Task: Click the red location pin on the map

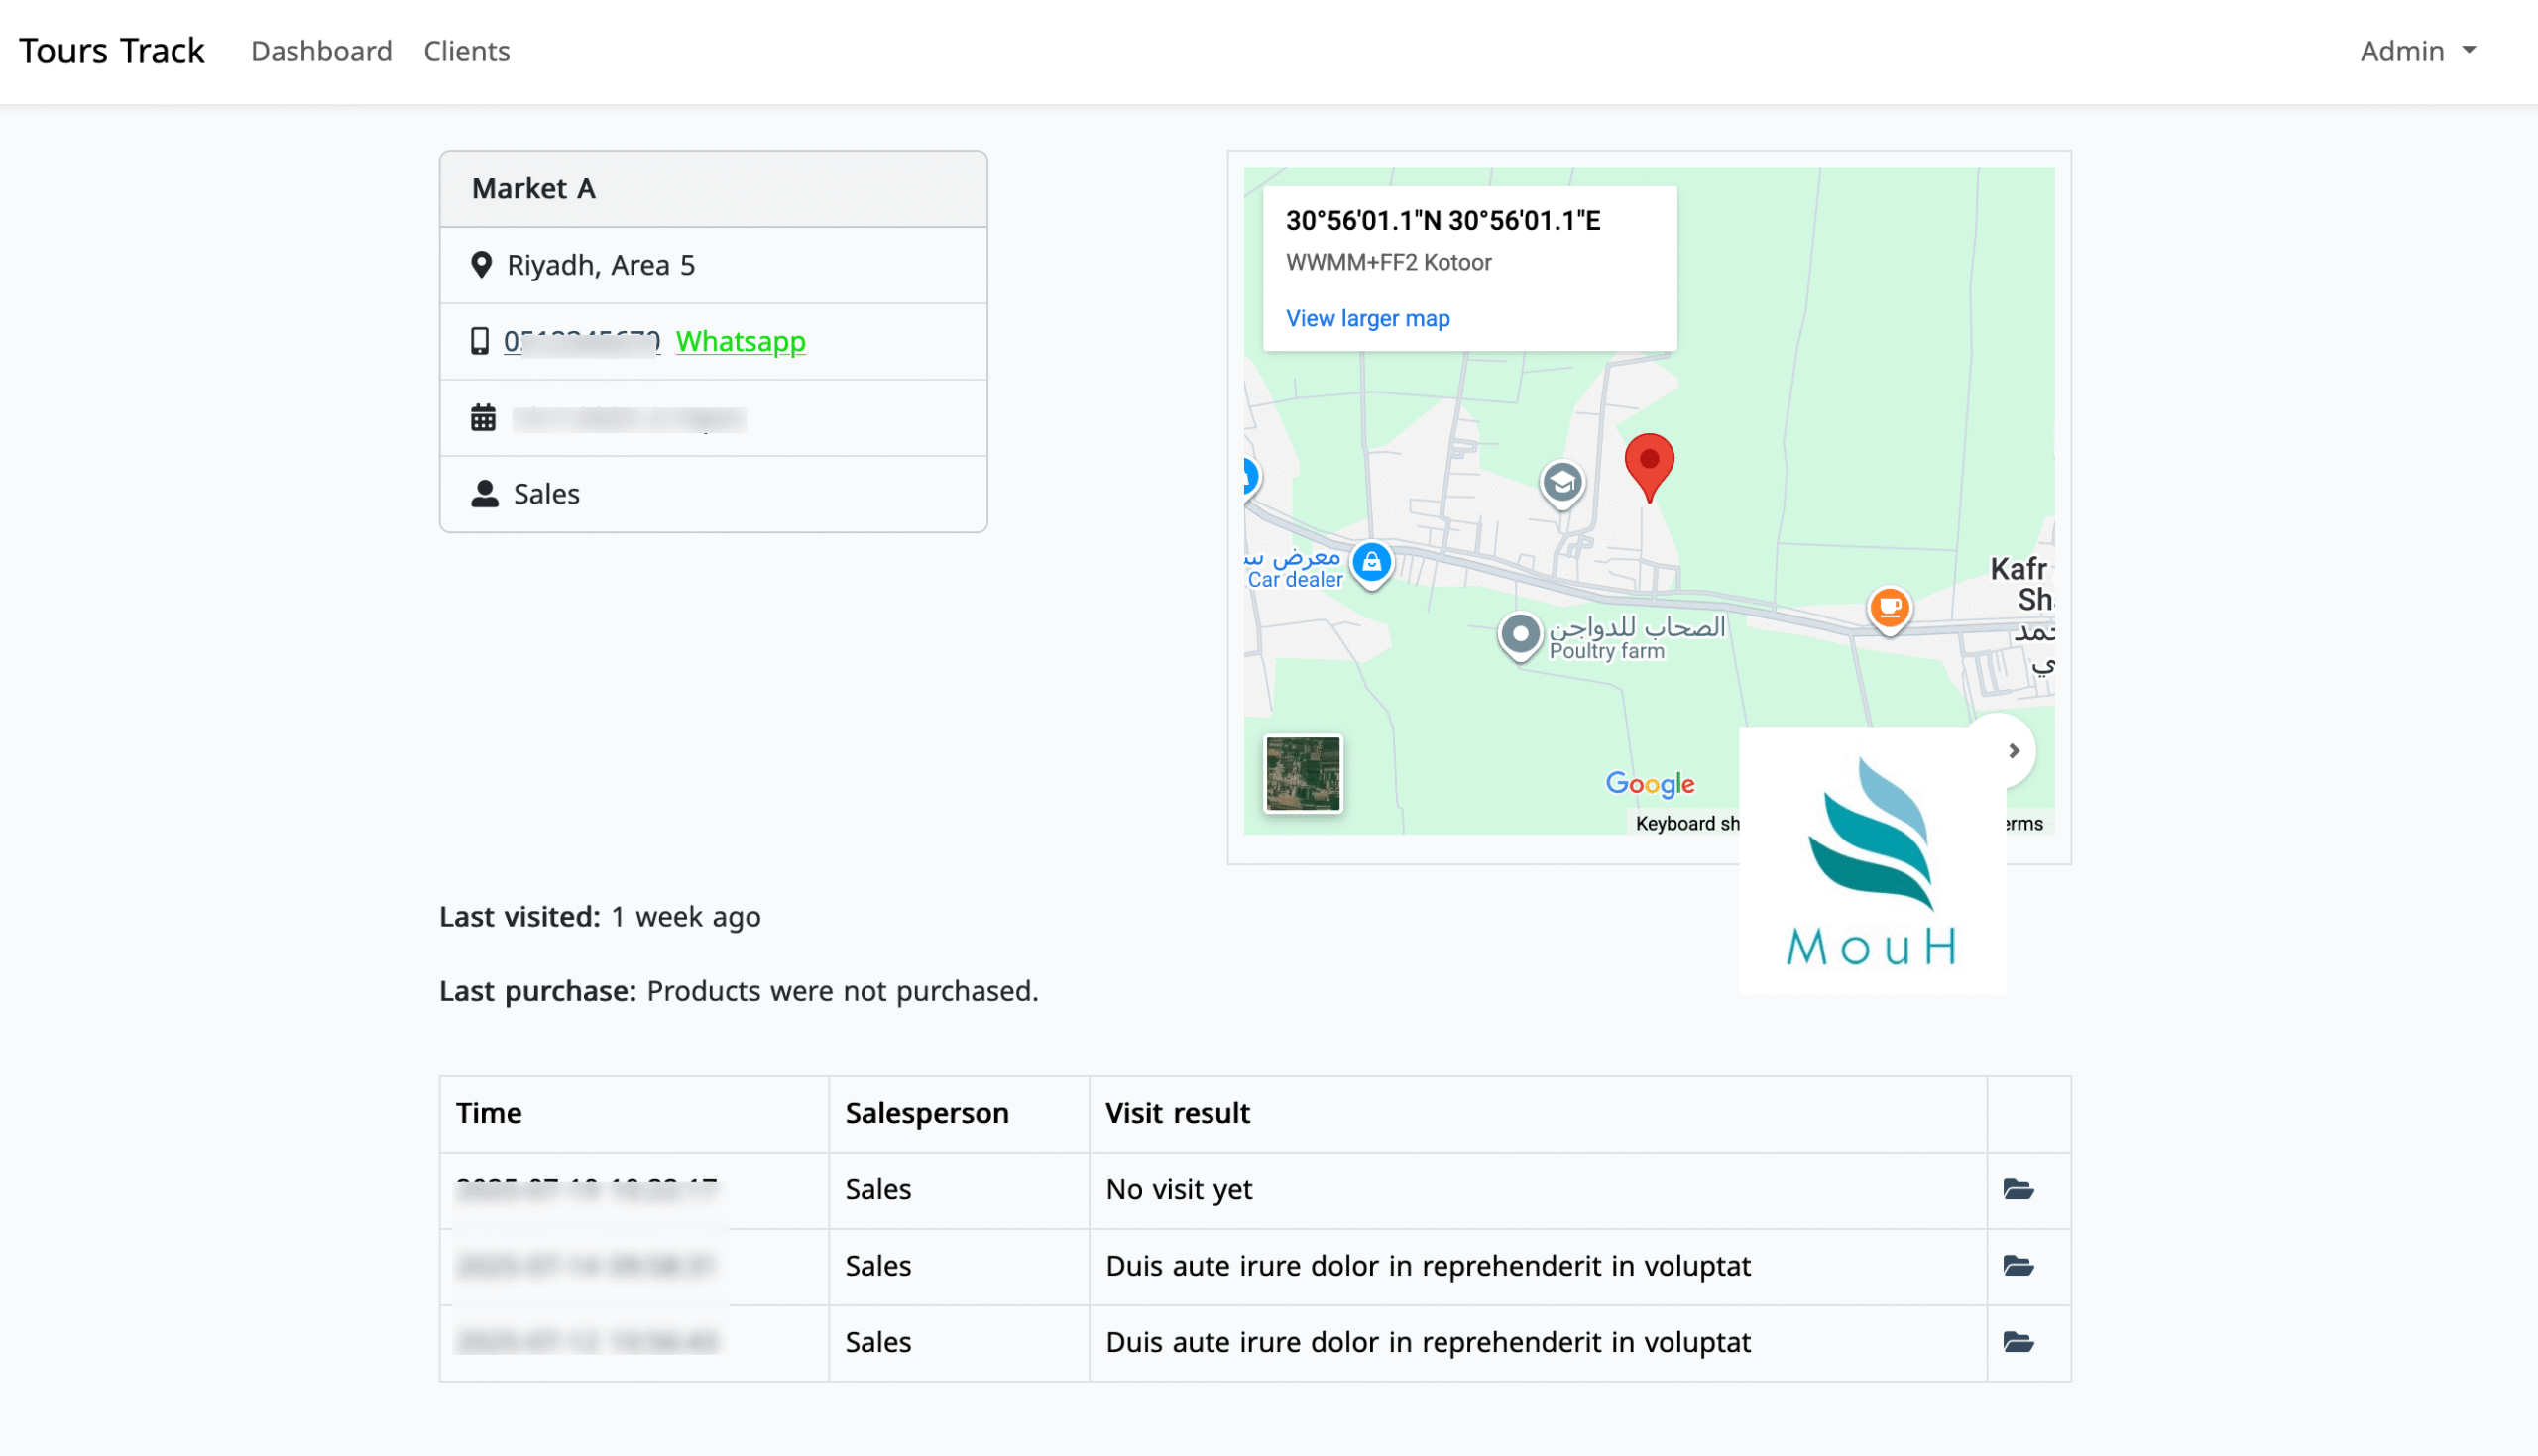Action: [x=1649, y=463]
